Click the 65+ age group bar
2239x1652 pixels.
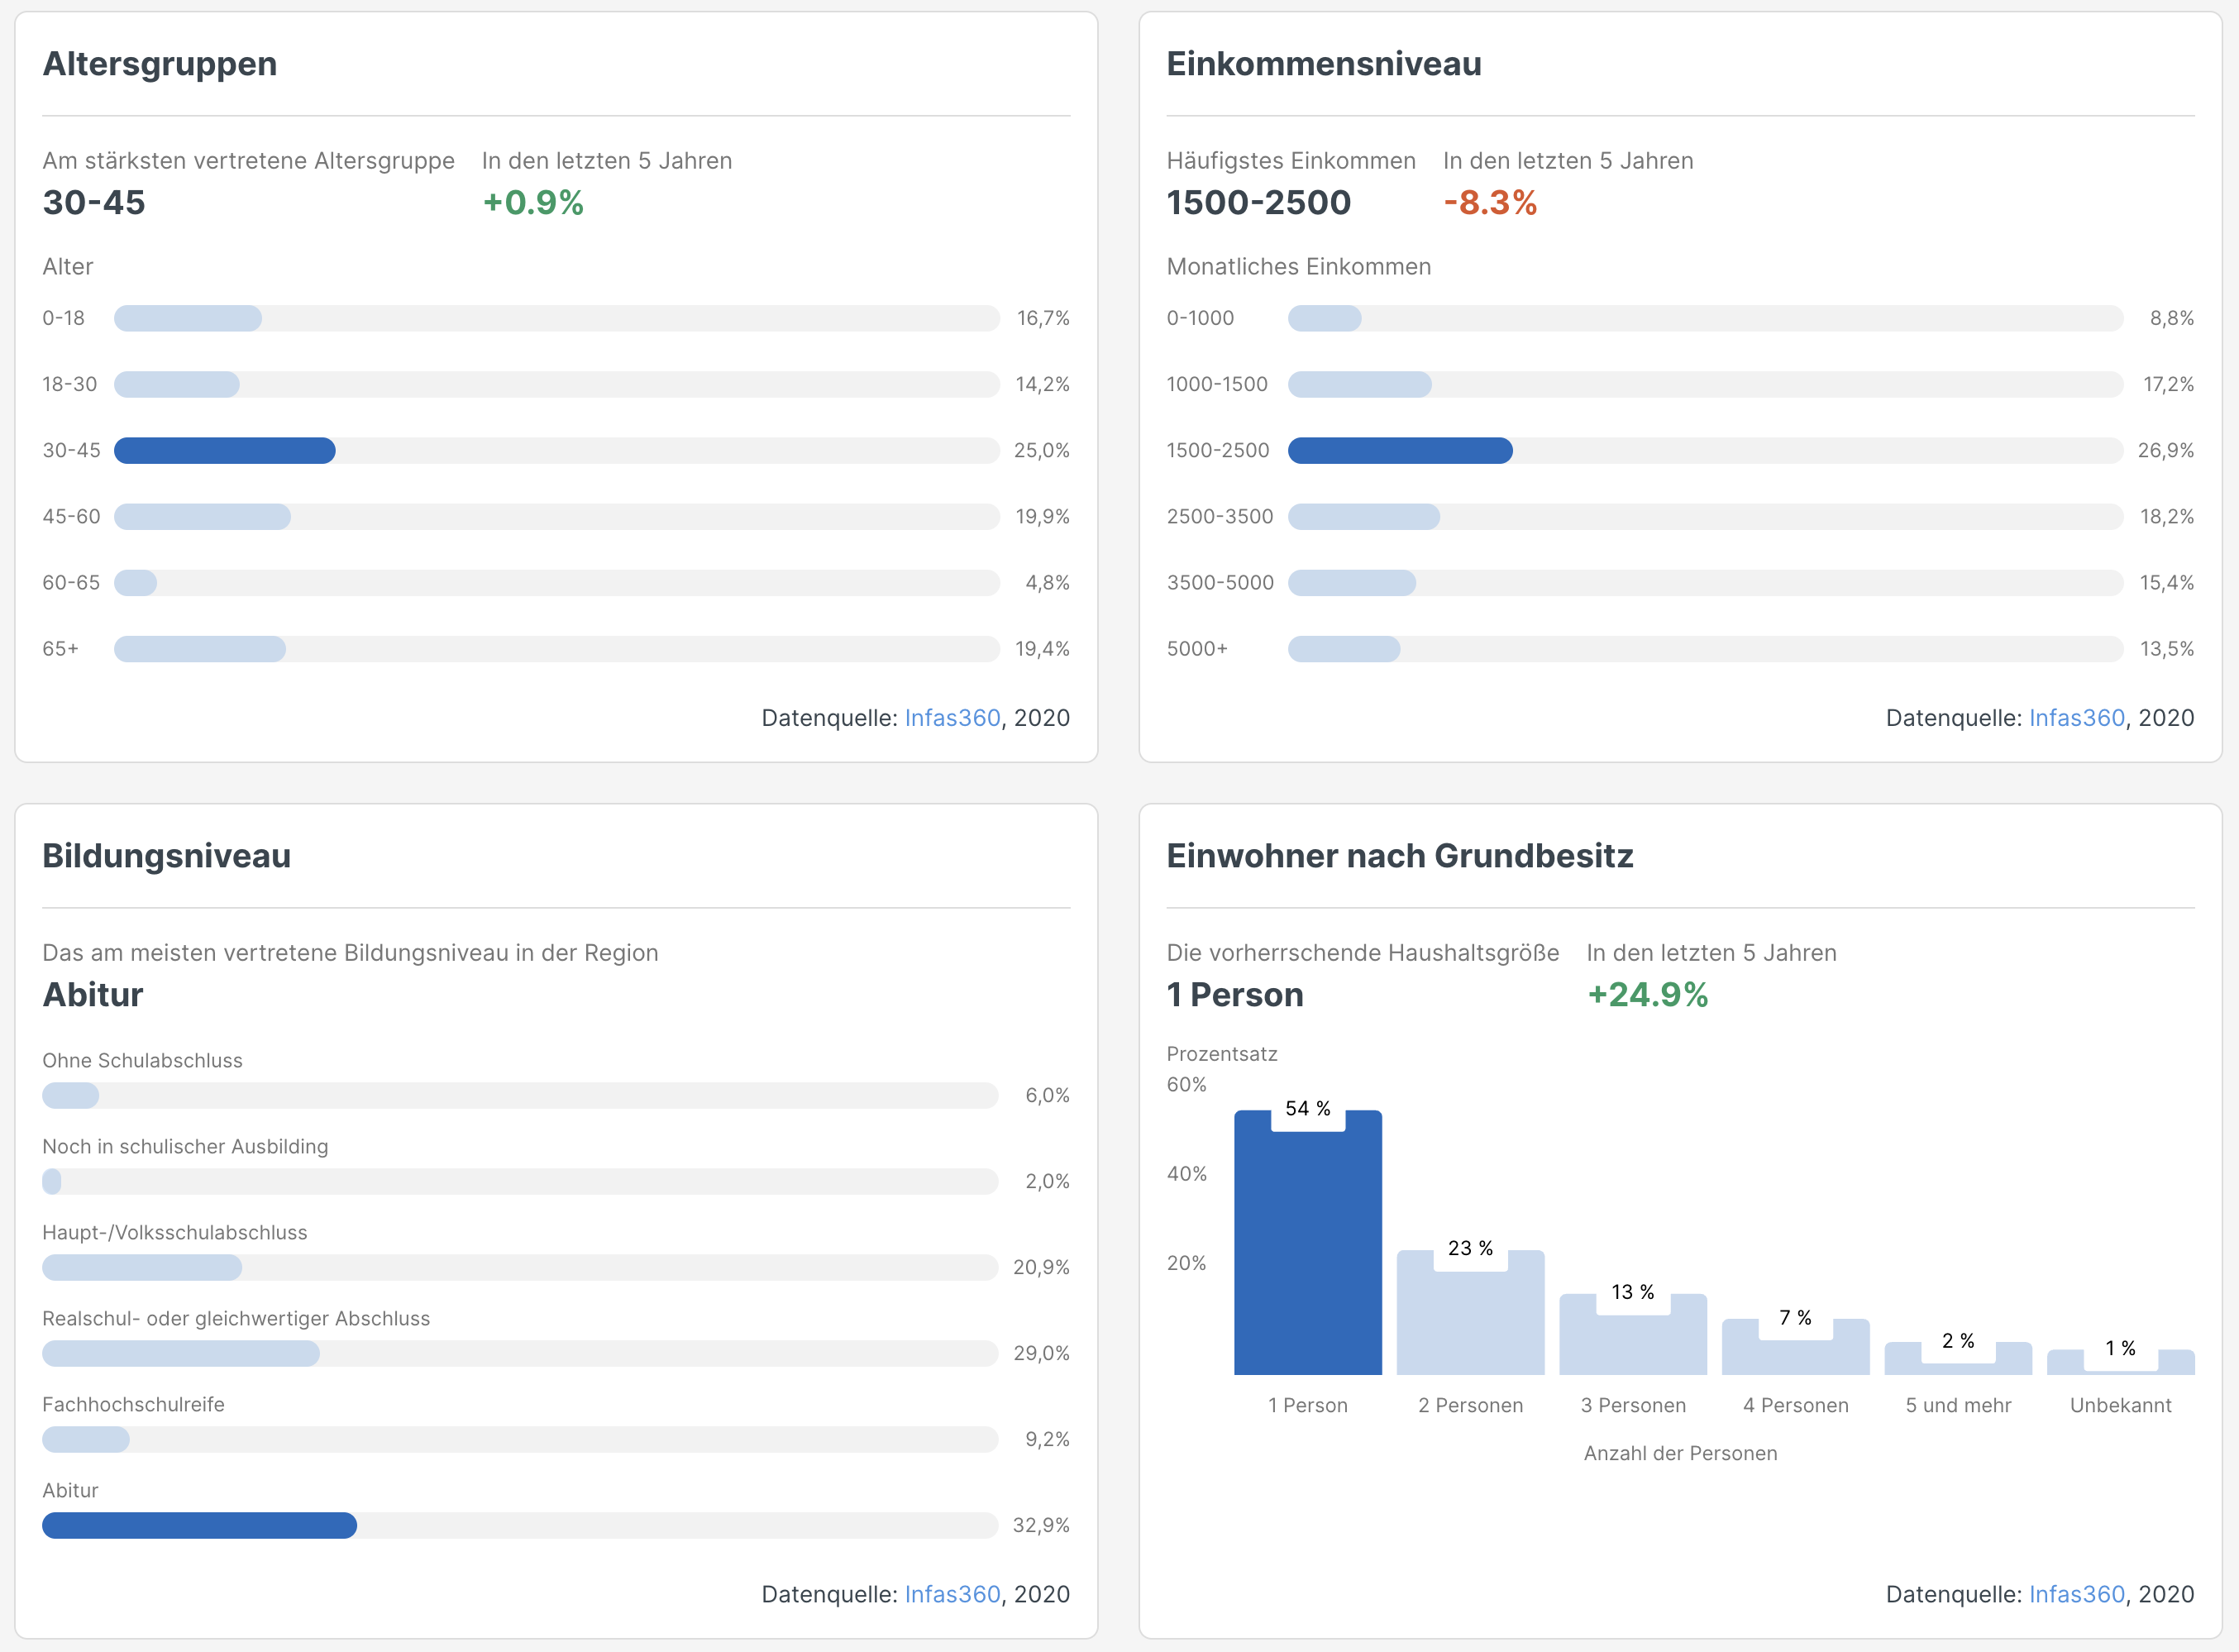click(200, 649)
